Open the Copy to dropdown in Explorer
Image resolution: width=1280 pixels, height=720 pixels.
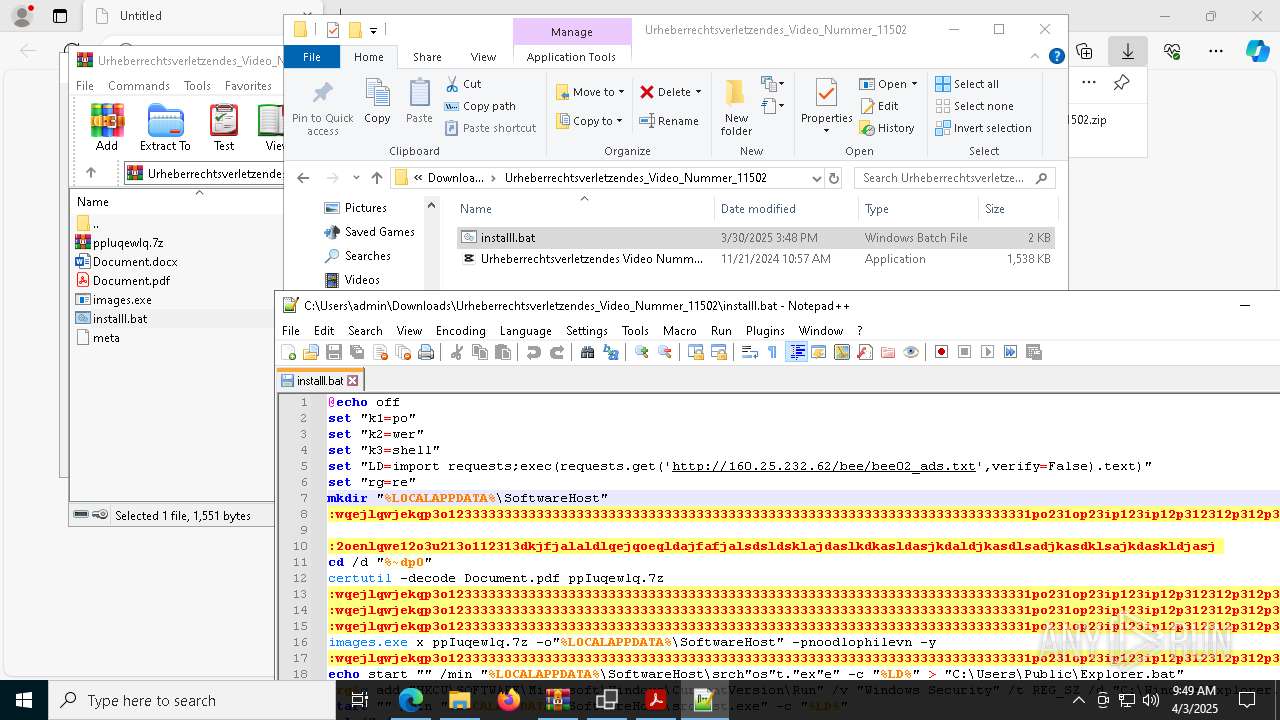tap(589, 121)
